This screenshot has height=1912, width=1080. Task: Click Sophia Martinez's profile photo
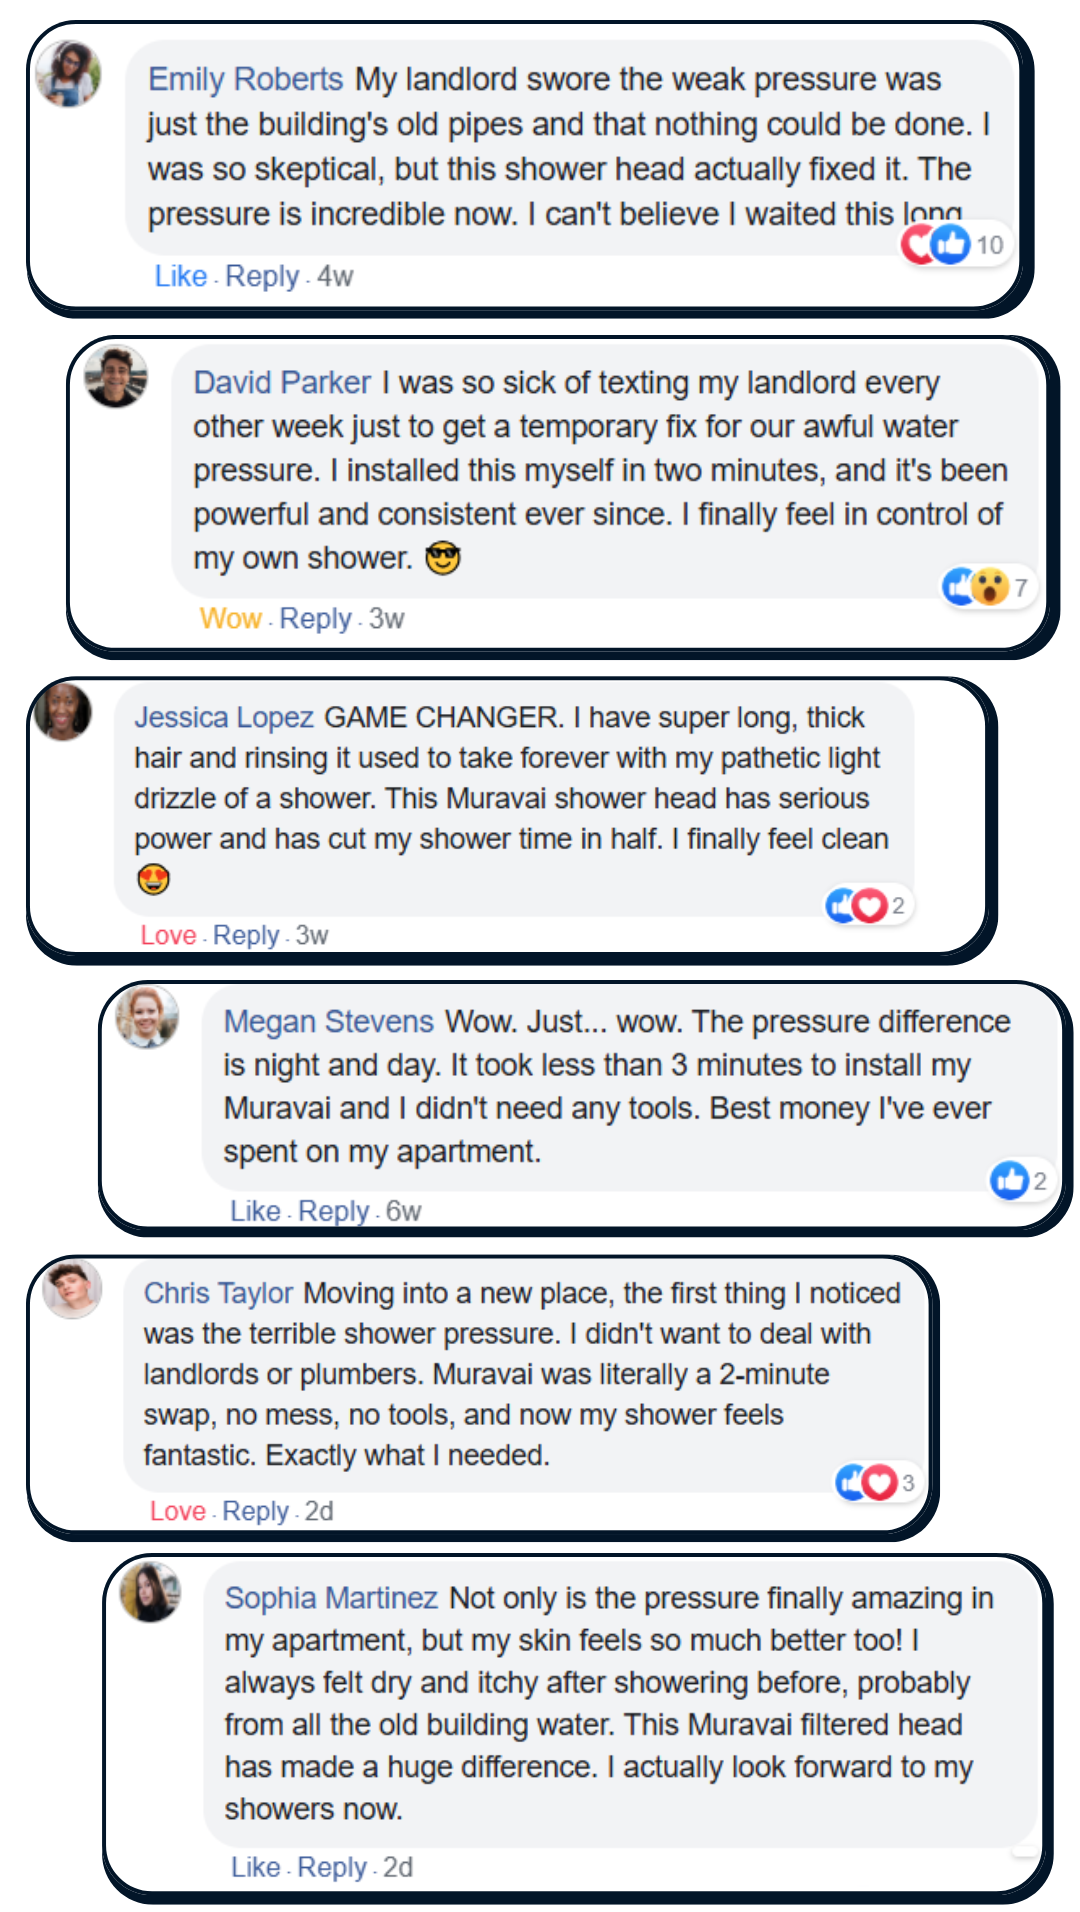150,1591
